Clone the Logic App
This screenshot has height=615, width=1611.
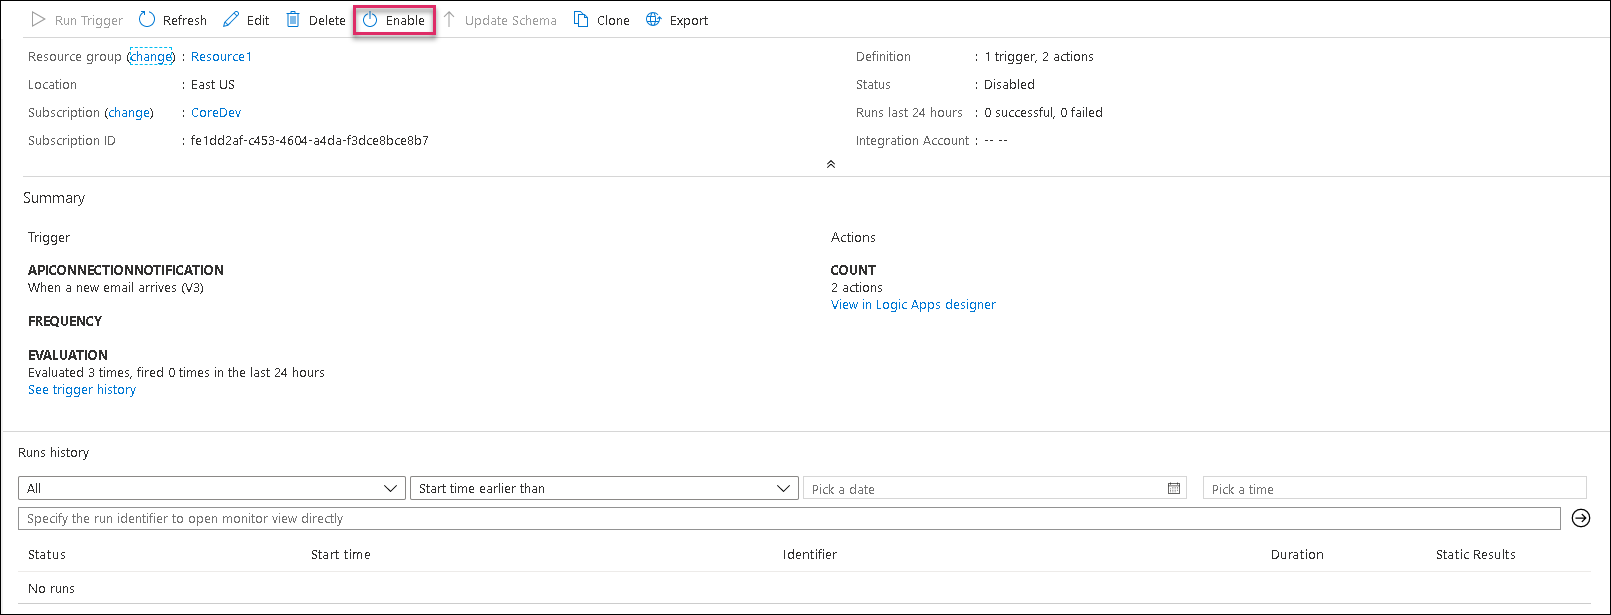click(x=581, y=20)
